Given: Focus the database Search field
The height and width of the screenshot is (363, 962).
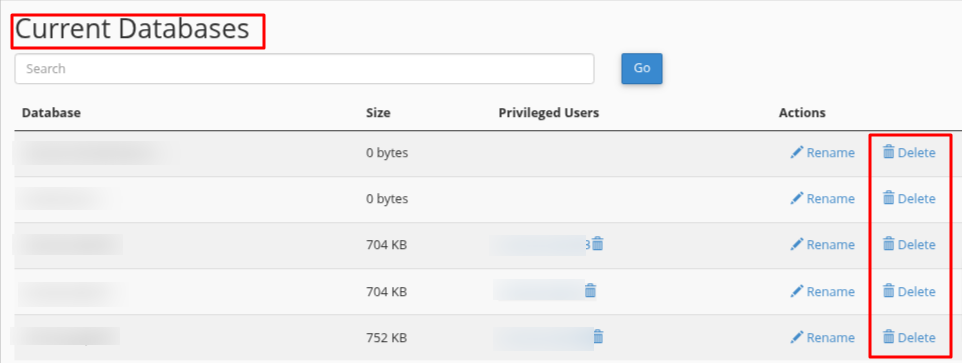Looking at the screenshot, I should pos(304,69).
